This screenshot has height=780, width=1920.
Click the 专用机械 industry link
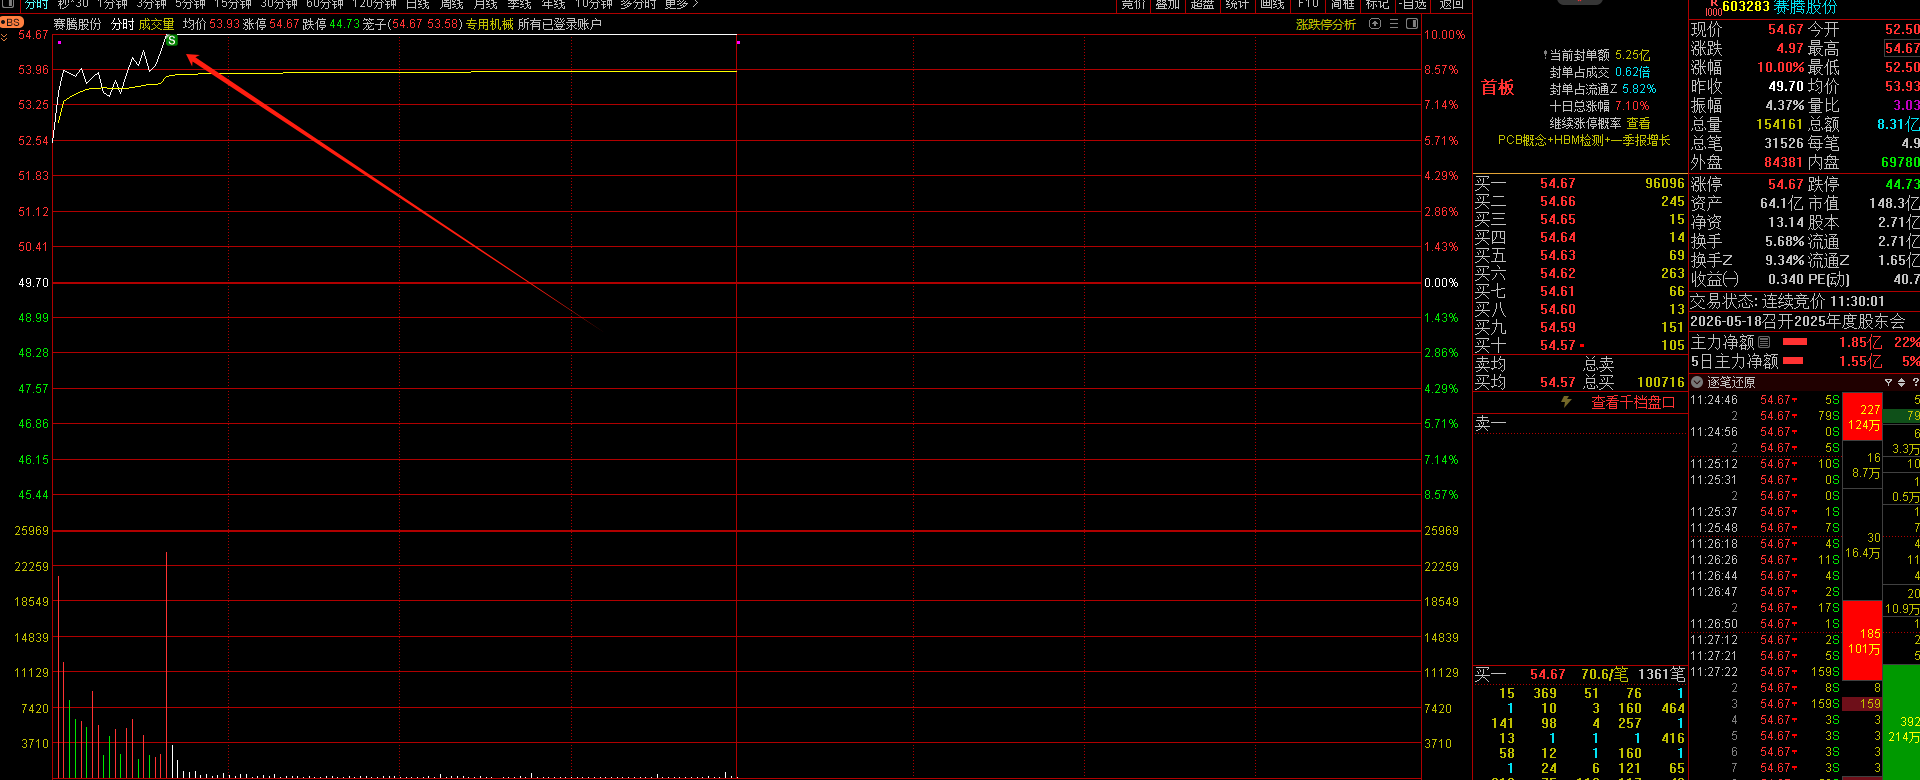(x=490, y=24)
